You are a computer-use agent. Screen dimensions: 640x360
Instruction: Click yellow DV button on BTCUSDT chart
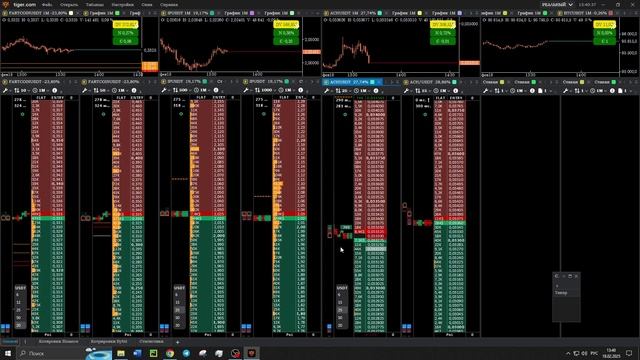pyautogui.click(x=604, y=24)
